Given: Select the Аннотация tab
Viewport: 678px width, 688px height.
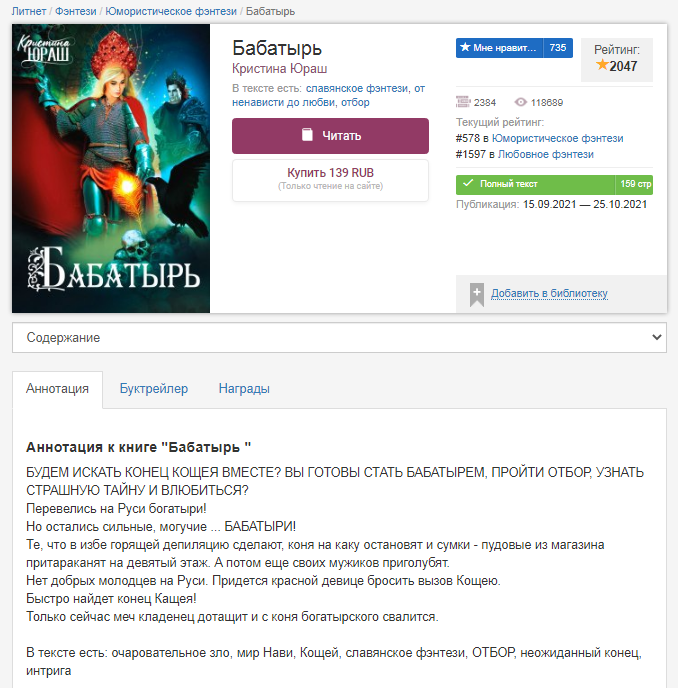Looking at the screenshot, I should (57, 389).
